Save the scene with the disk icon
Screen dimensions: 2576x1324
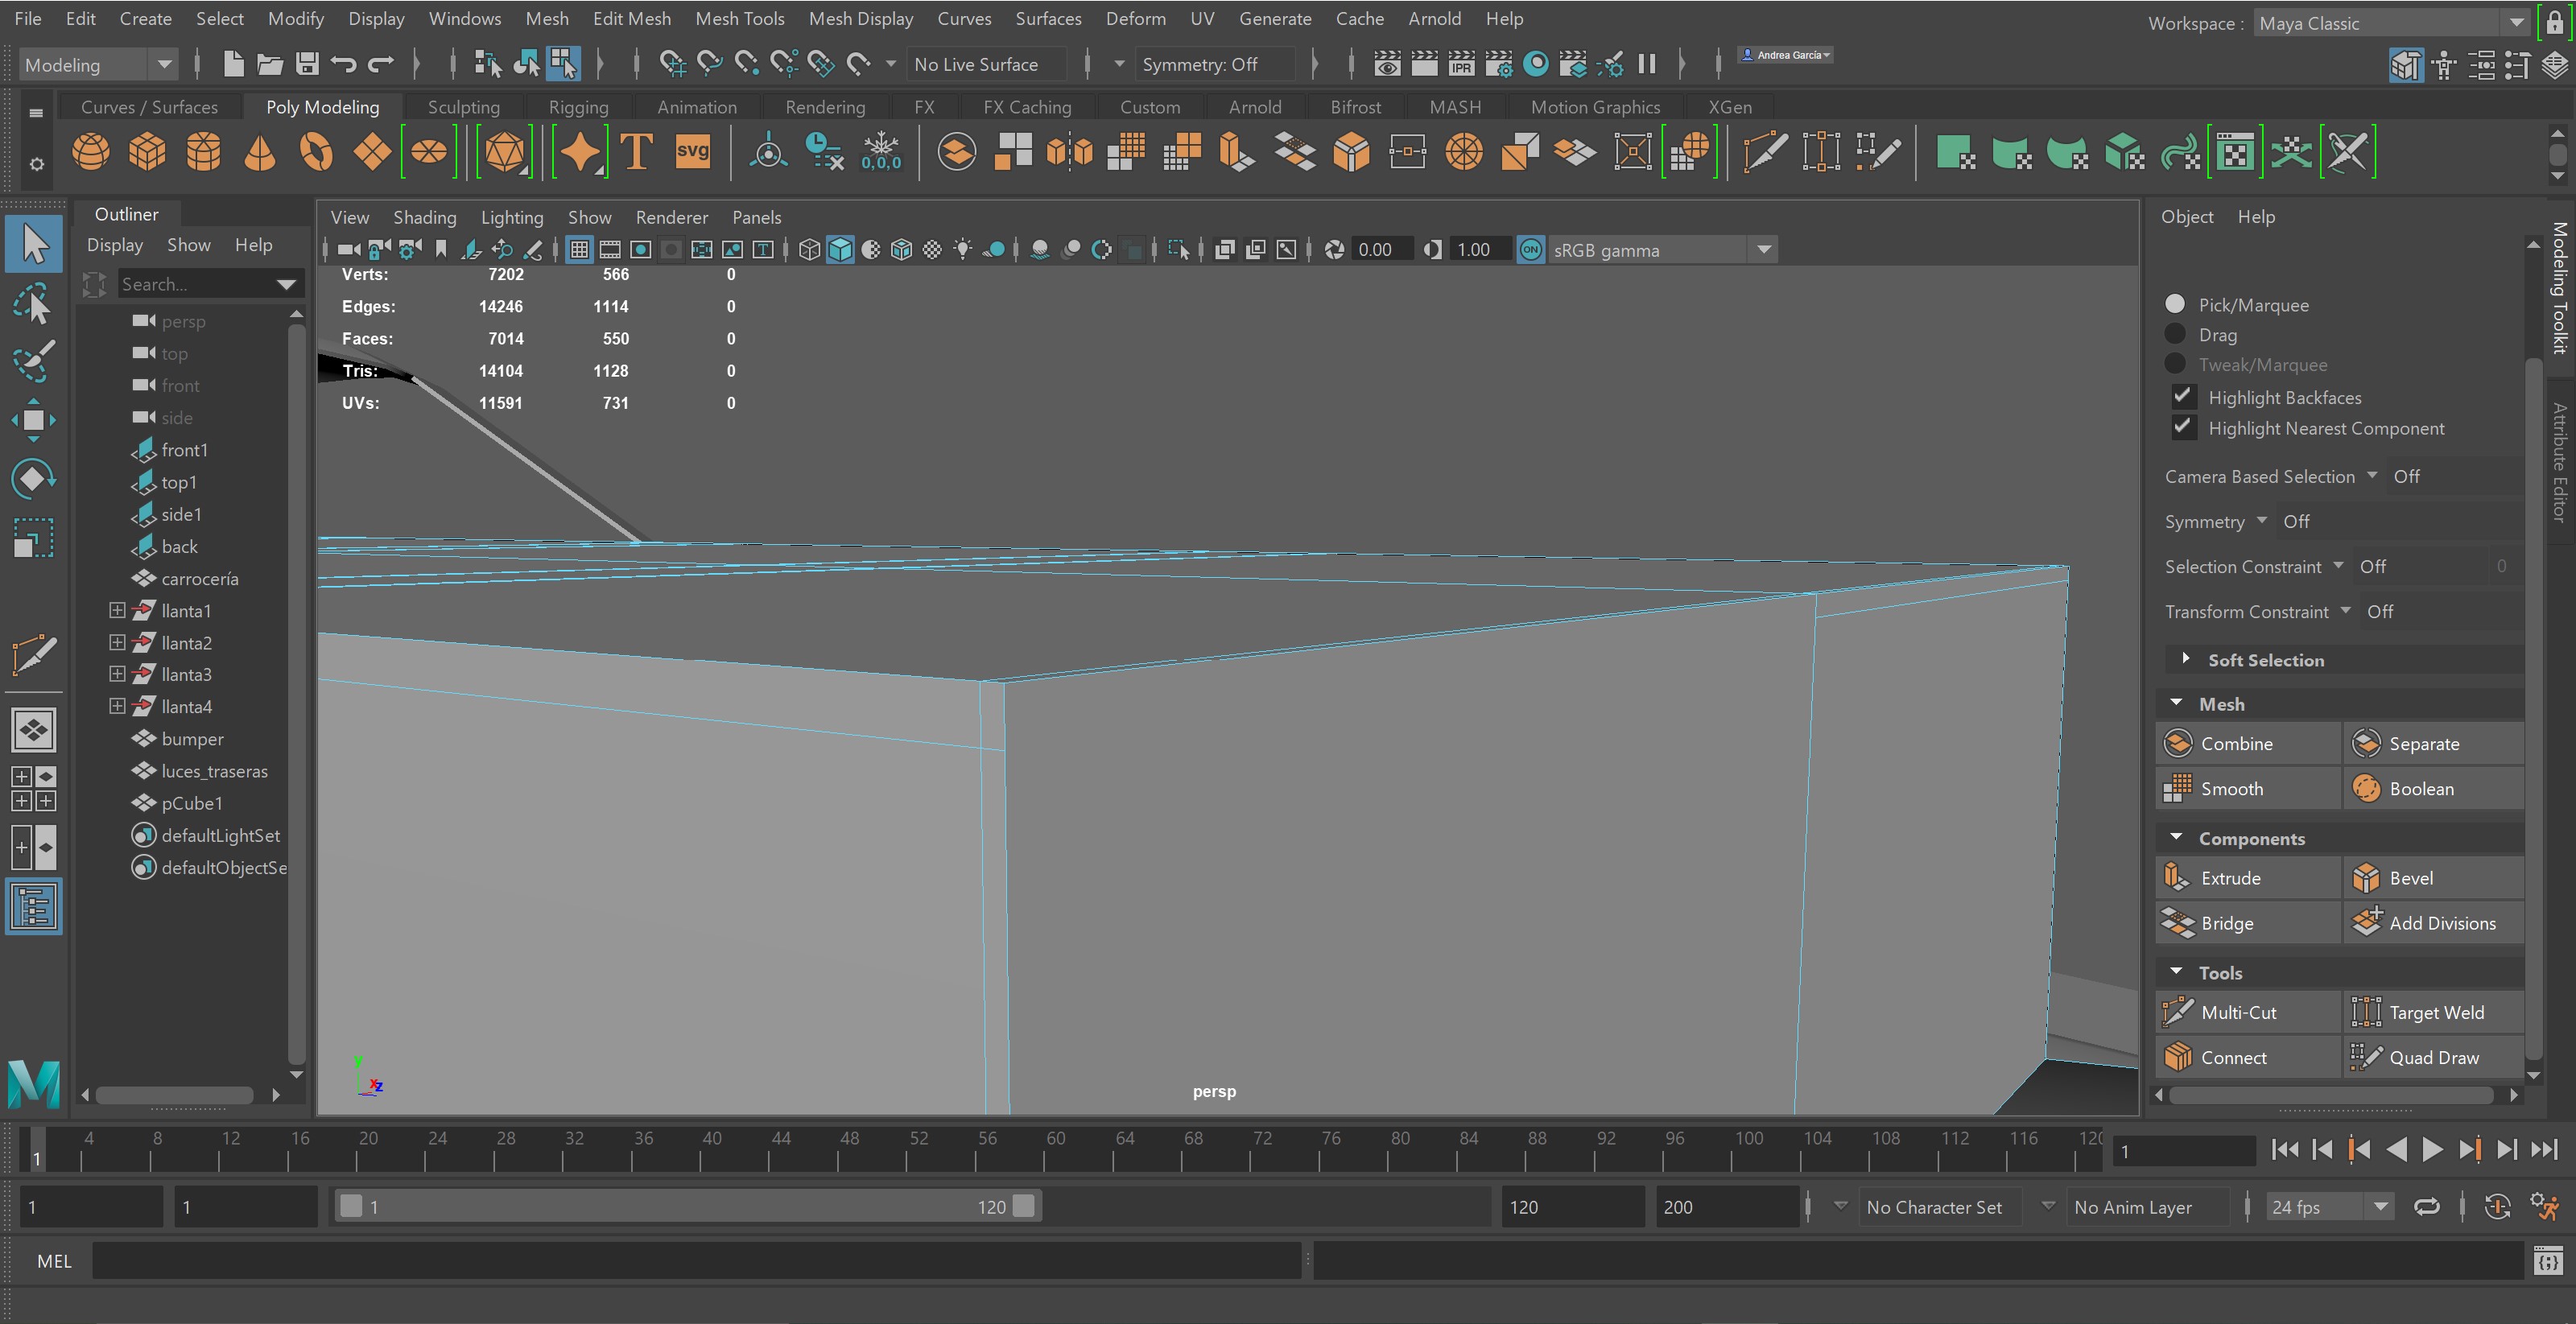click(x=307, y=65)
